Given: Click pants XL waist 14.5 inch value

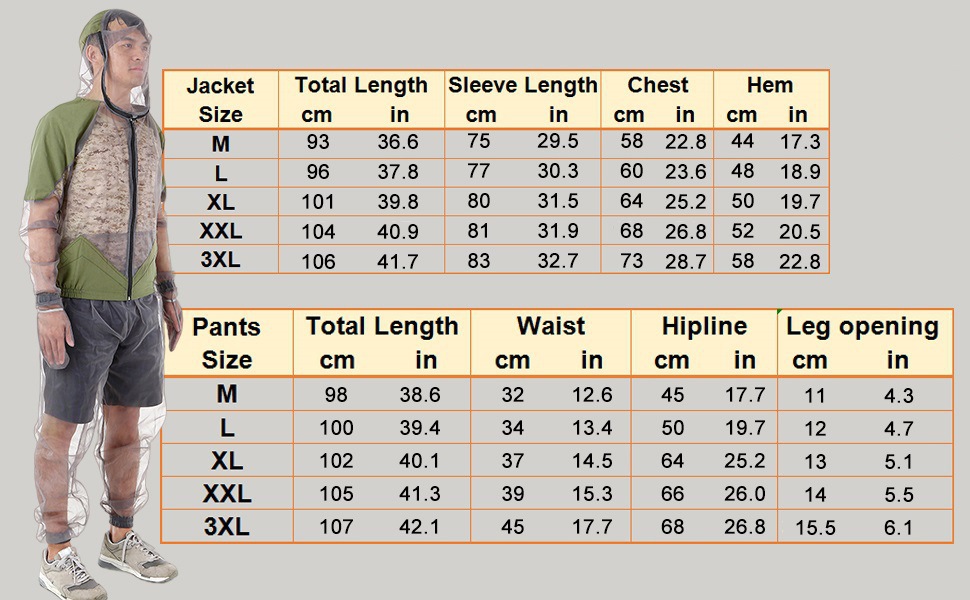Looking at the screenshot, I should coord(592,461).
